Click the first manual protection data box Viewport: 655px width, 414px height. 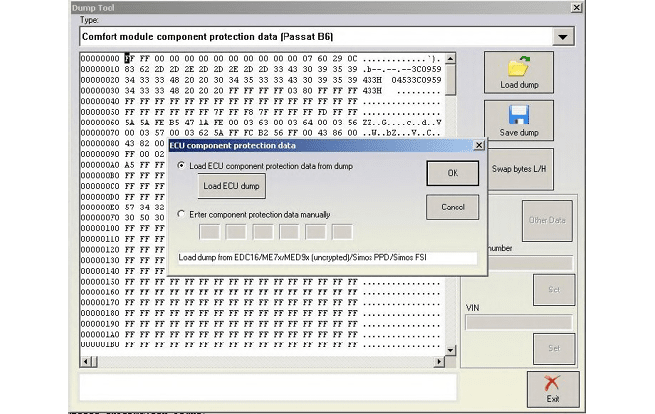pos(211,233)
